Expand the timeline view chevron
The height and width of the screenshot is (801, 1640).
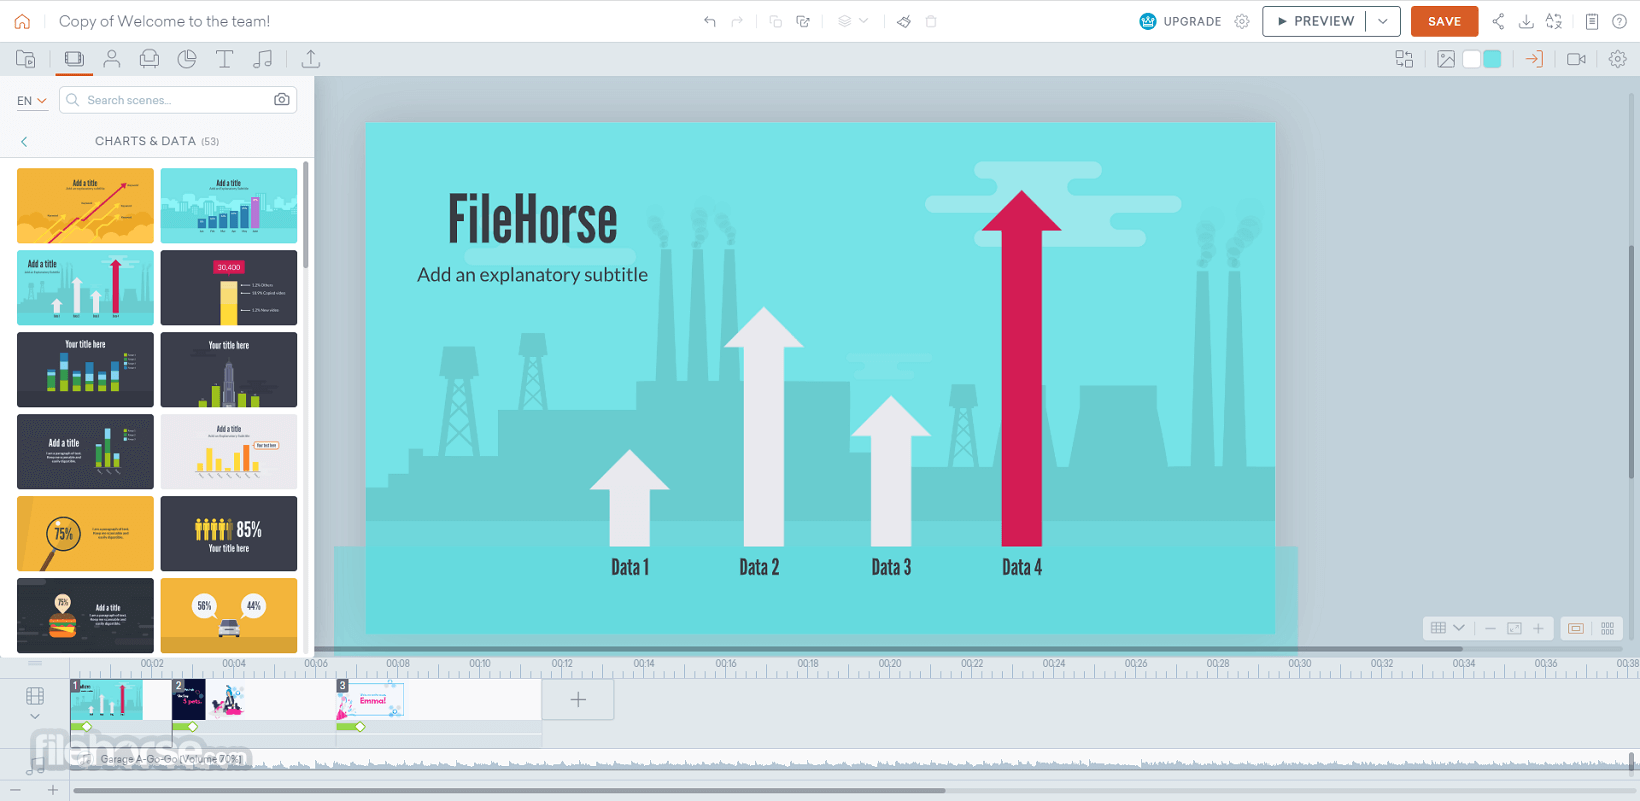35,716
